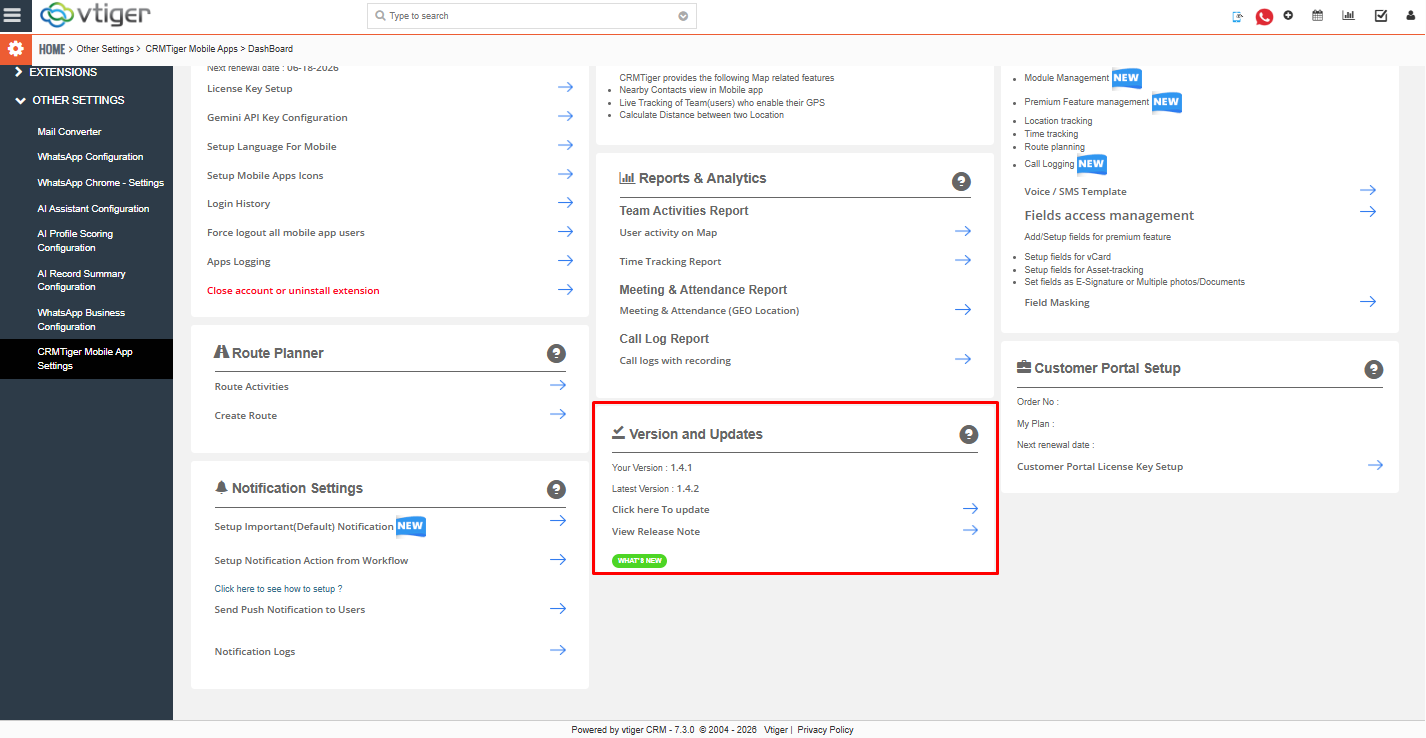Click the Vtiger footer link
Image resolution: width=1426 pixels, height=738 pixels.
click(x=776, y=730)
